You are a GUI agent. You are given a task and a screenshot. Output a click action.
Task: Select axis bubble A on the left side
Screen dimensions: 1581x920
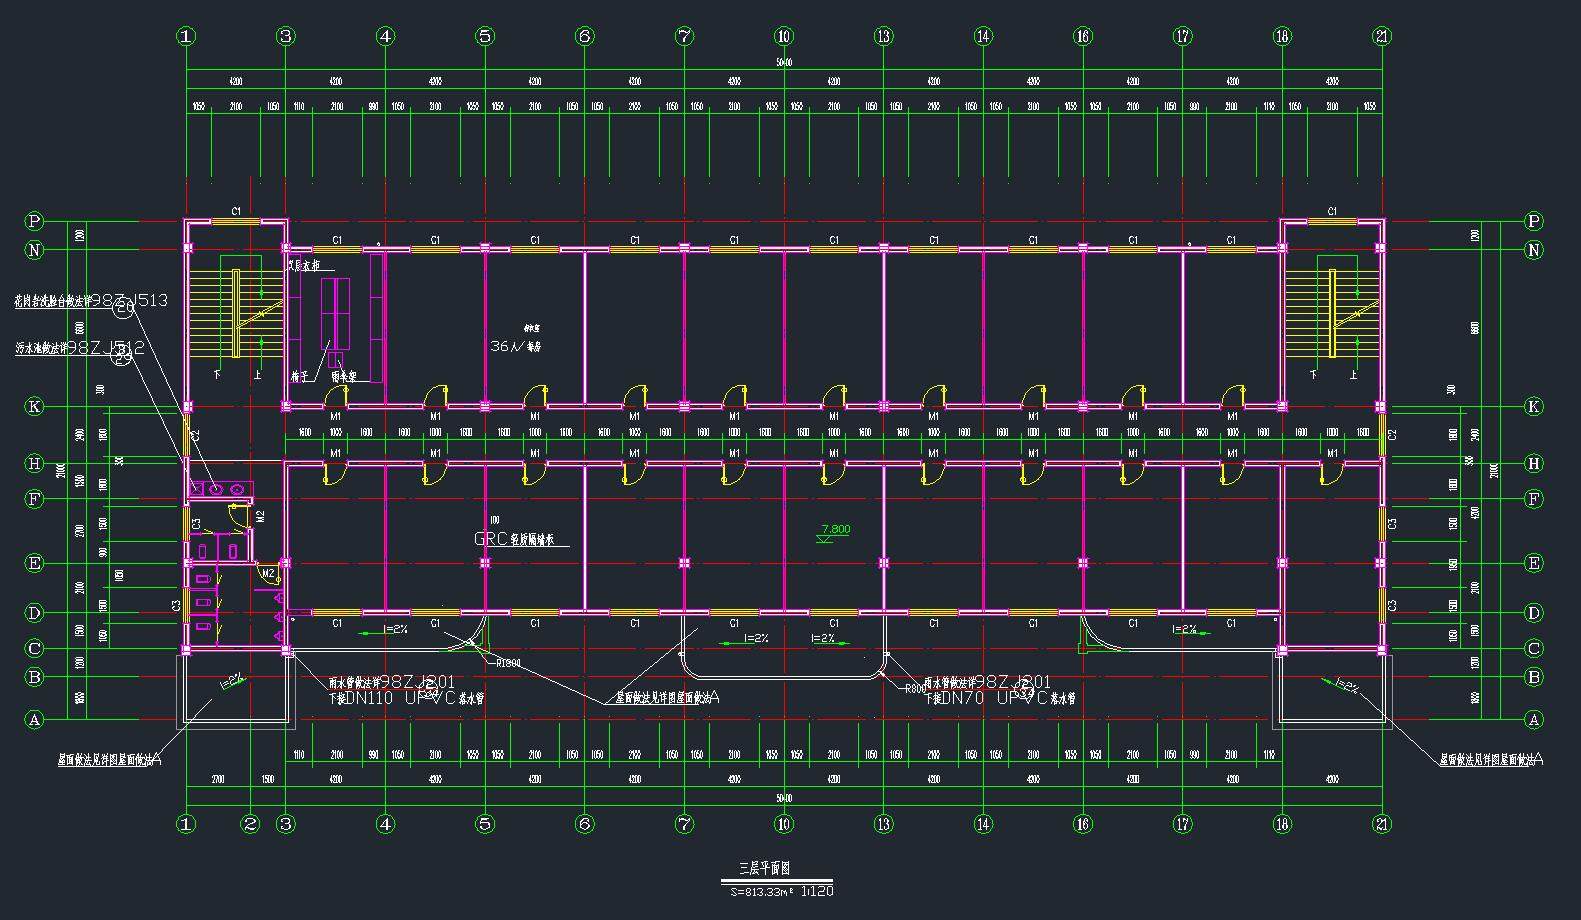[x=35, y=719]
